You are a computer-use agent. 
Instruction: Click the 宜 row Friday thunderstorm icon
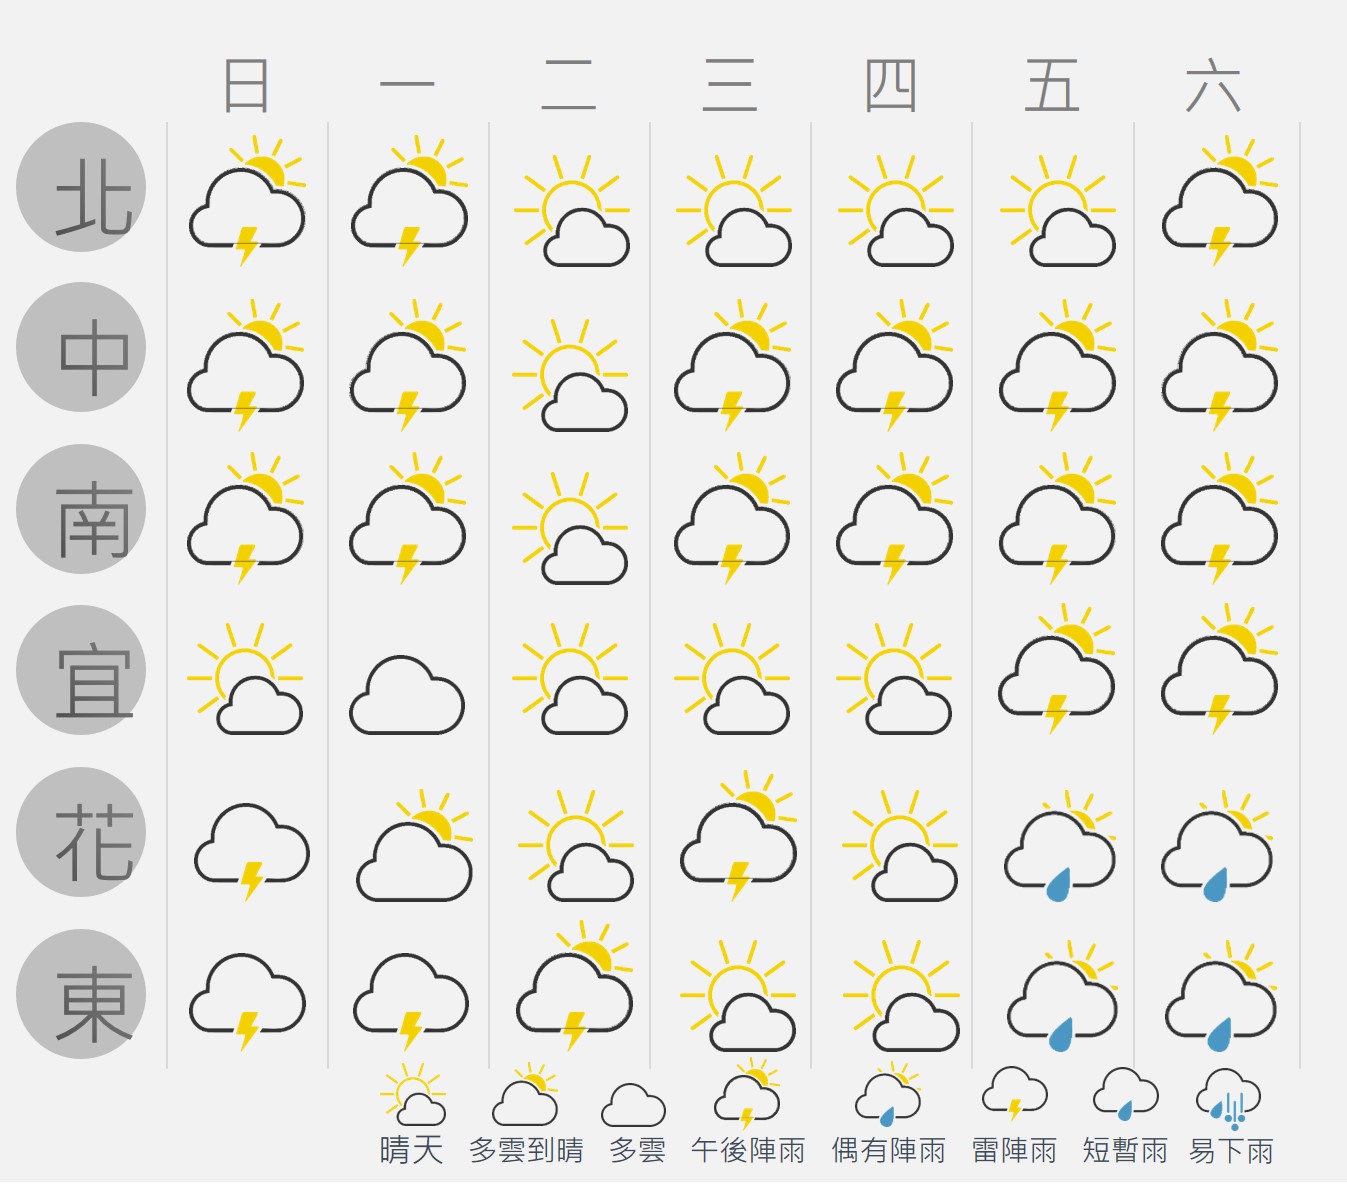pos(1057,669)
